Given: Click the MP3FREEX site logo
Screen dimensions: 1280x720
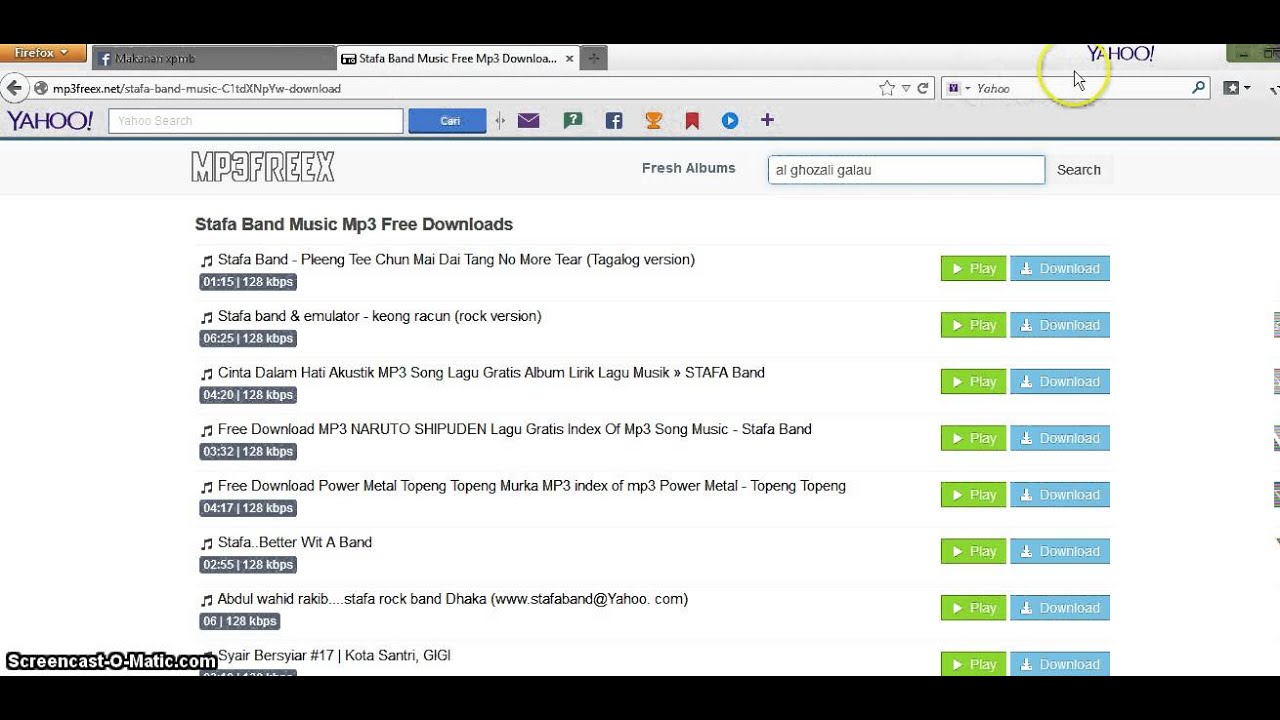Looking at the screenshot, I should click(x=263, y=167).
